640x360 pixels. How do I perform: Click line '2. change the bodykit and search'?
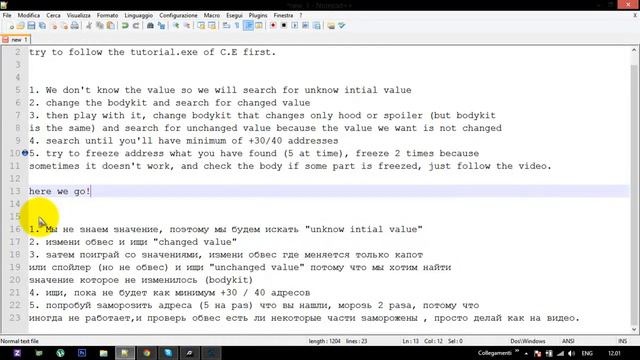click(169, 102)
